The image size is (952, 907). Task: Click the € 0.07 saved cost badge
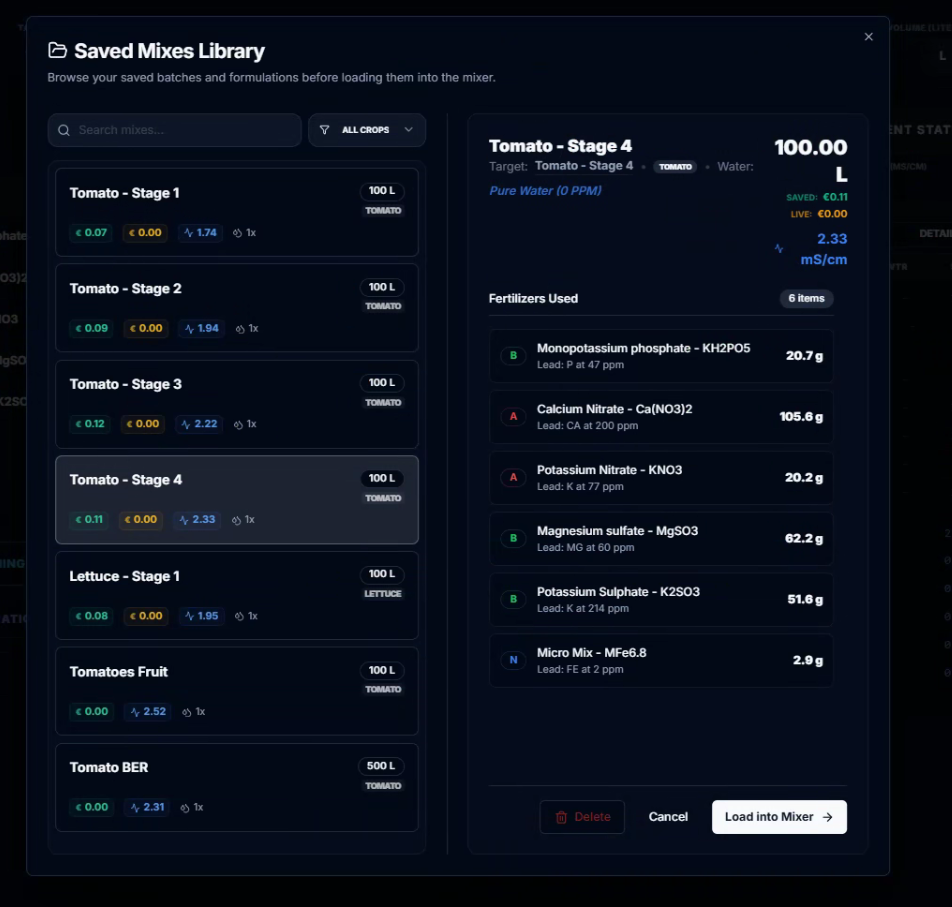90,233
